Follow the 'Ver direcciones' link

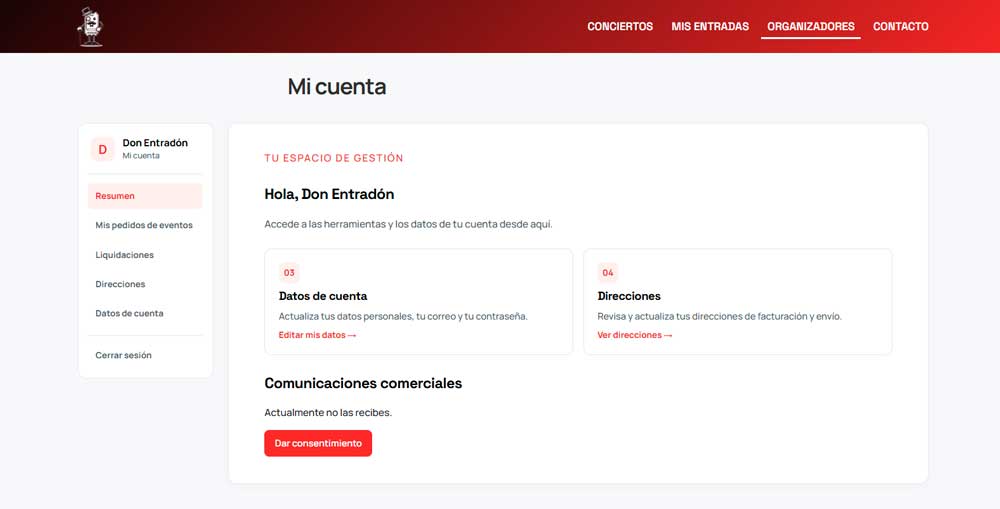click(x=635, y=335)
